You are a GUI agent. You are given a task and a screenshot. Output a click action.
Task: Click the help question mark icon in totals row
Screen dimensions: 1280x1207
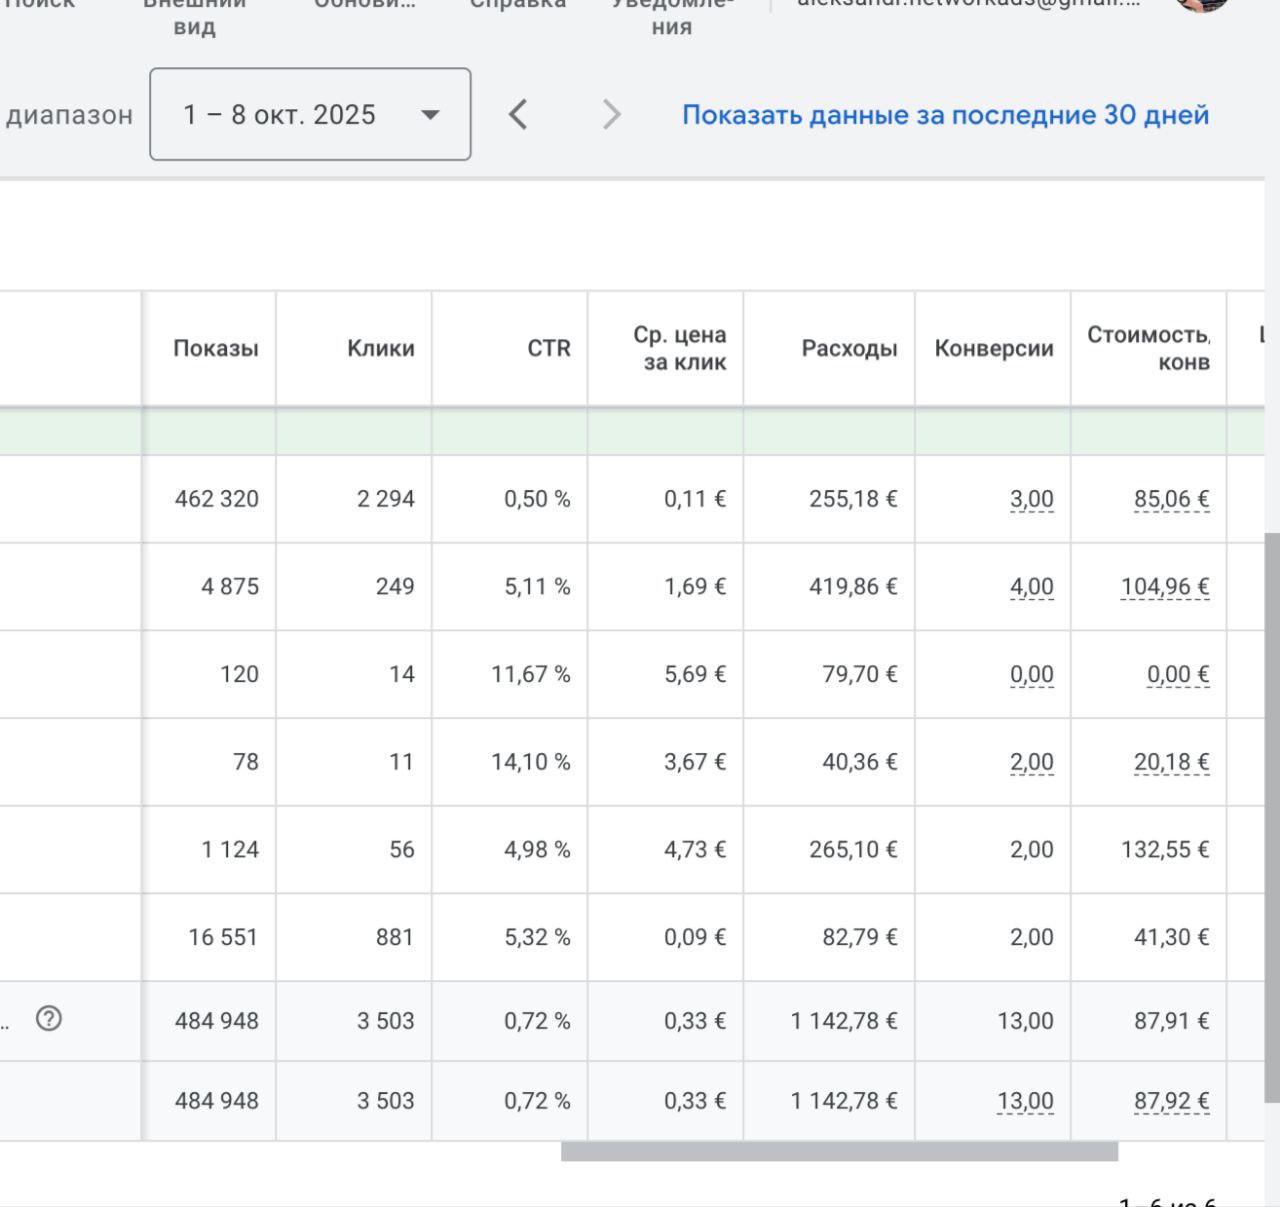48,1019
